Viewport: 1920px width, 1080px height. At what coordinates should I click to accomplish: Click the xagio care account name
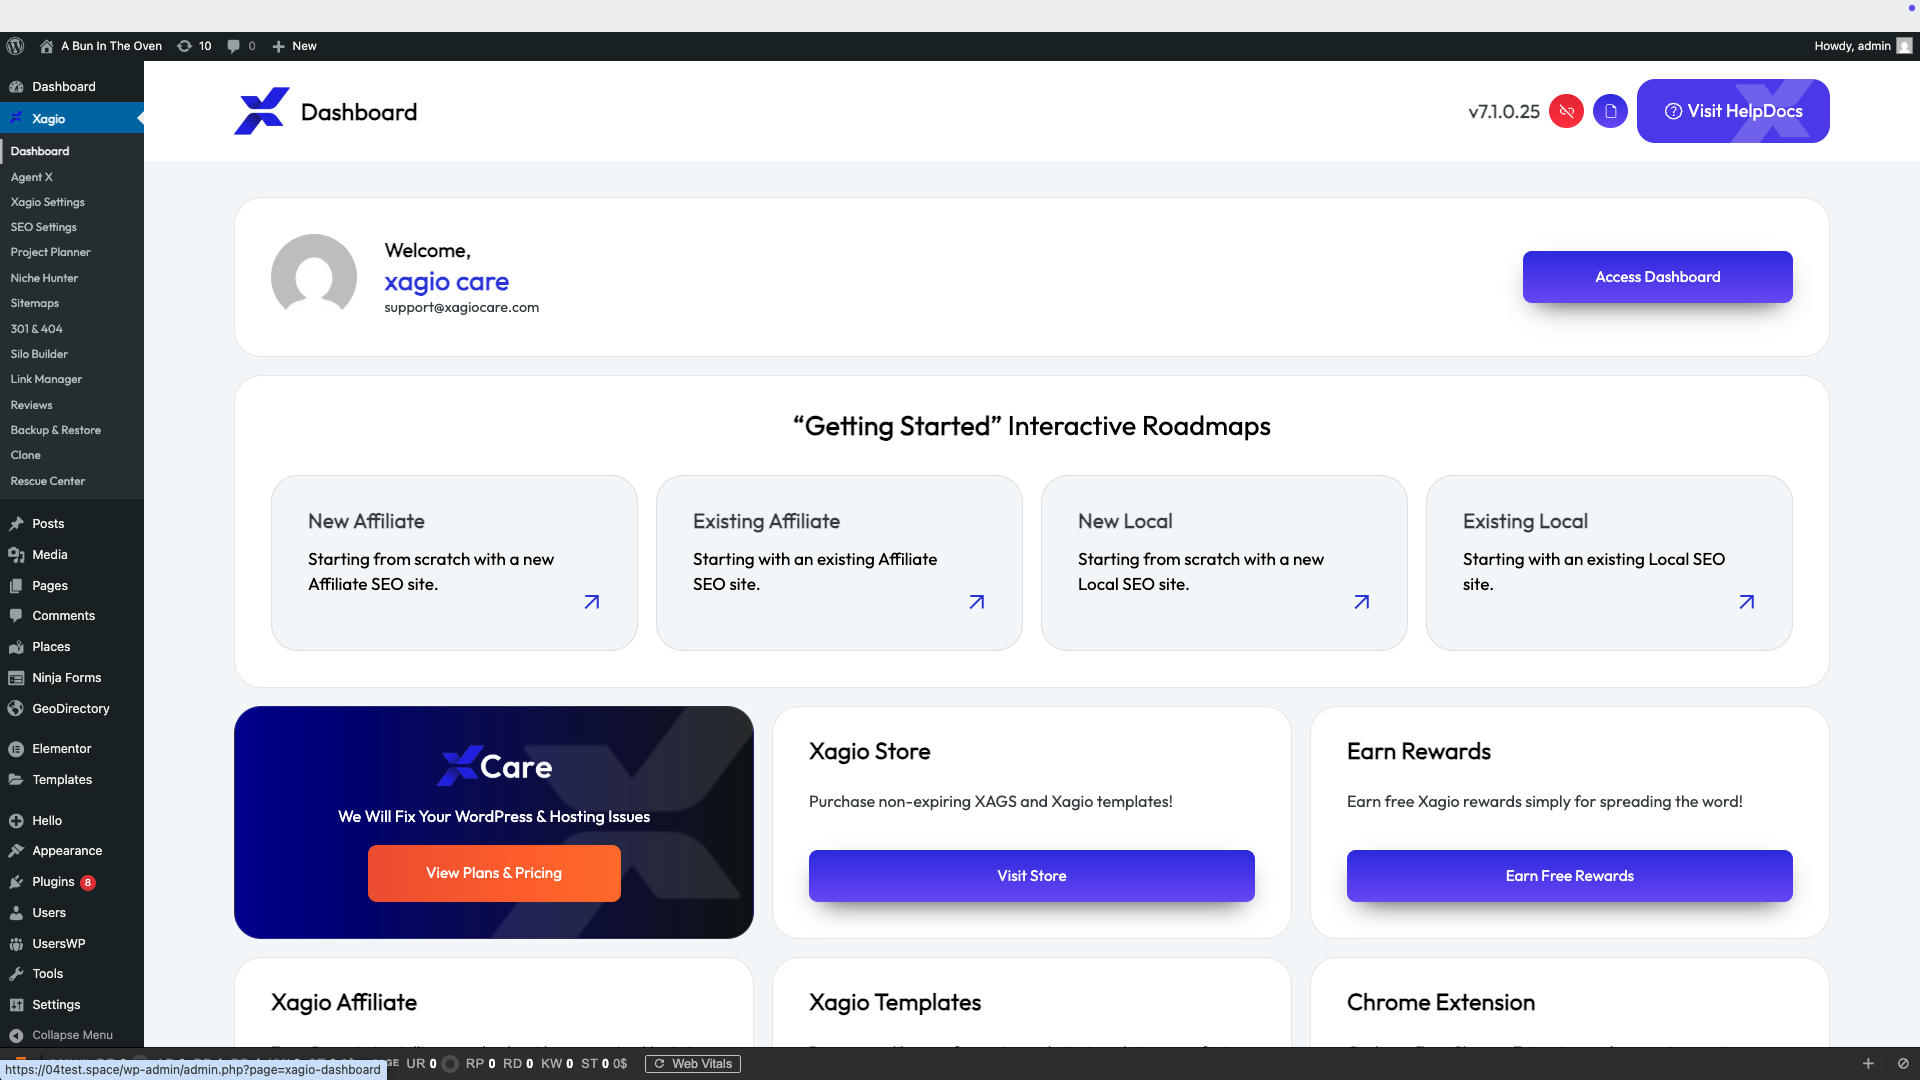pyautogui.click(x=446, y=282)
